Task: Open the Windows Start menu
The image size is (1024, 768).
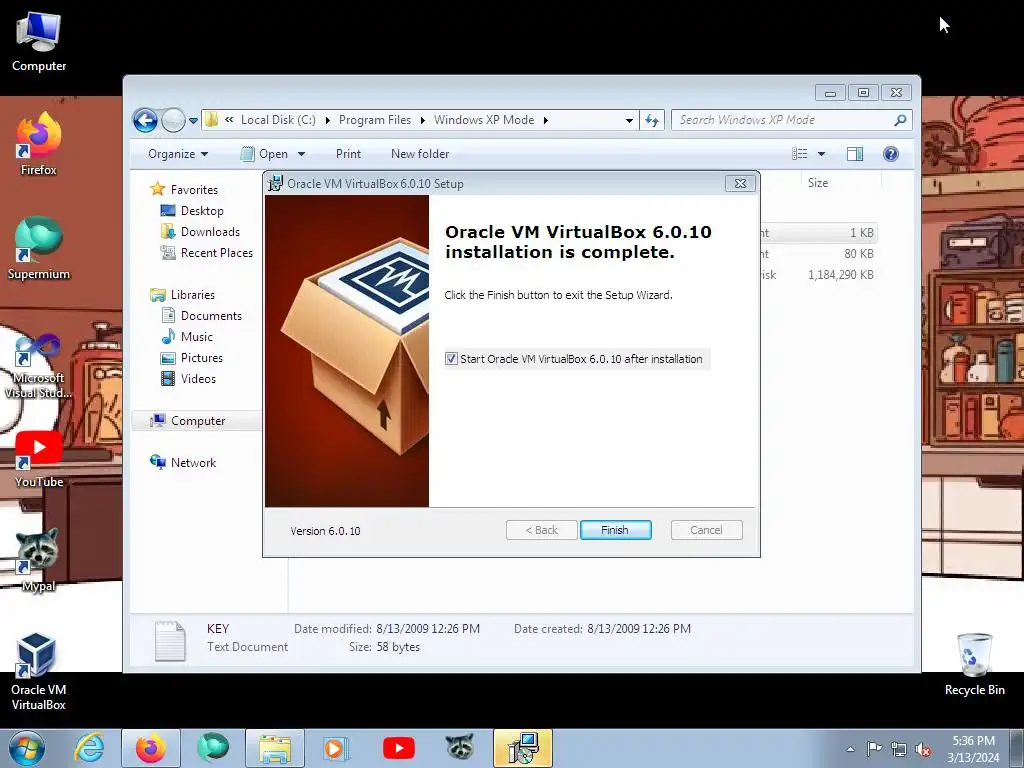Action: coord(27,748)
